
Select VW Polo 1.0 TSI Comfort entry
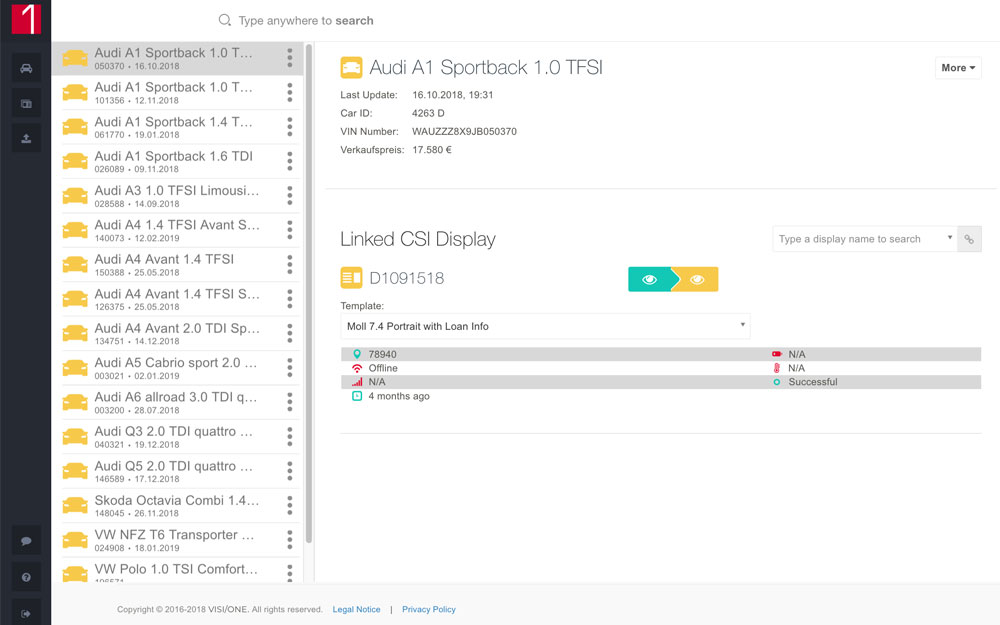[177, 571]
